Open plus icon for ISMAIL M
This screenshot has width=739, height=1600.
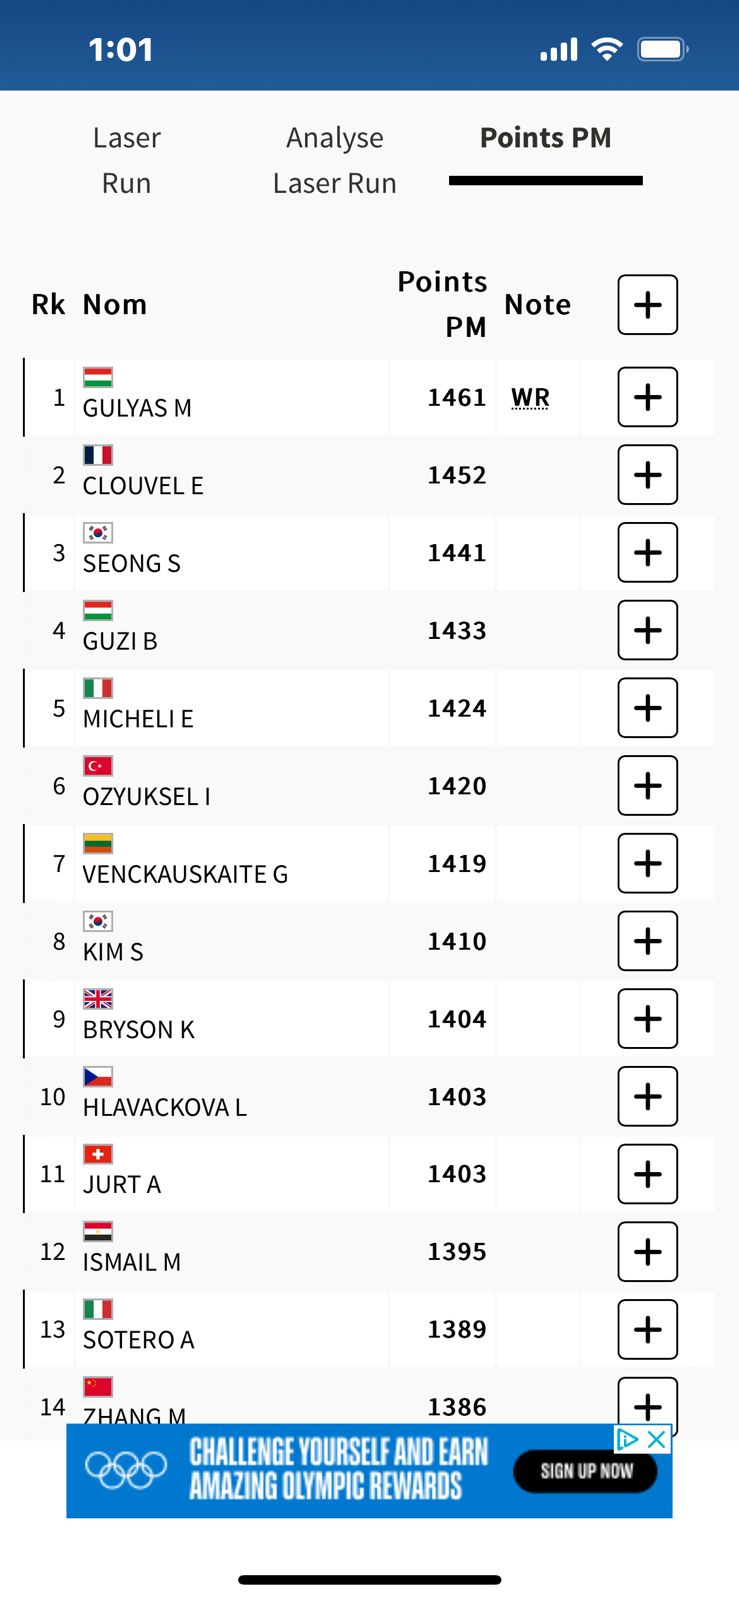pos(647,1252)
